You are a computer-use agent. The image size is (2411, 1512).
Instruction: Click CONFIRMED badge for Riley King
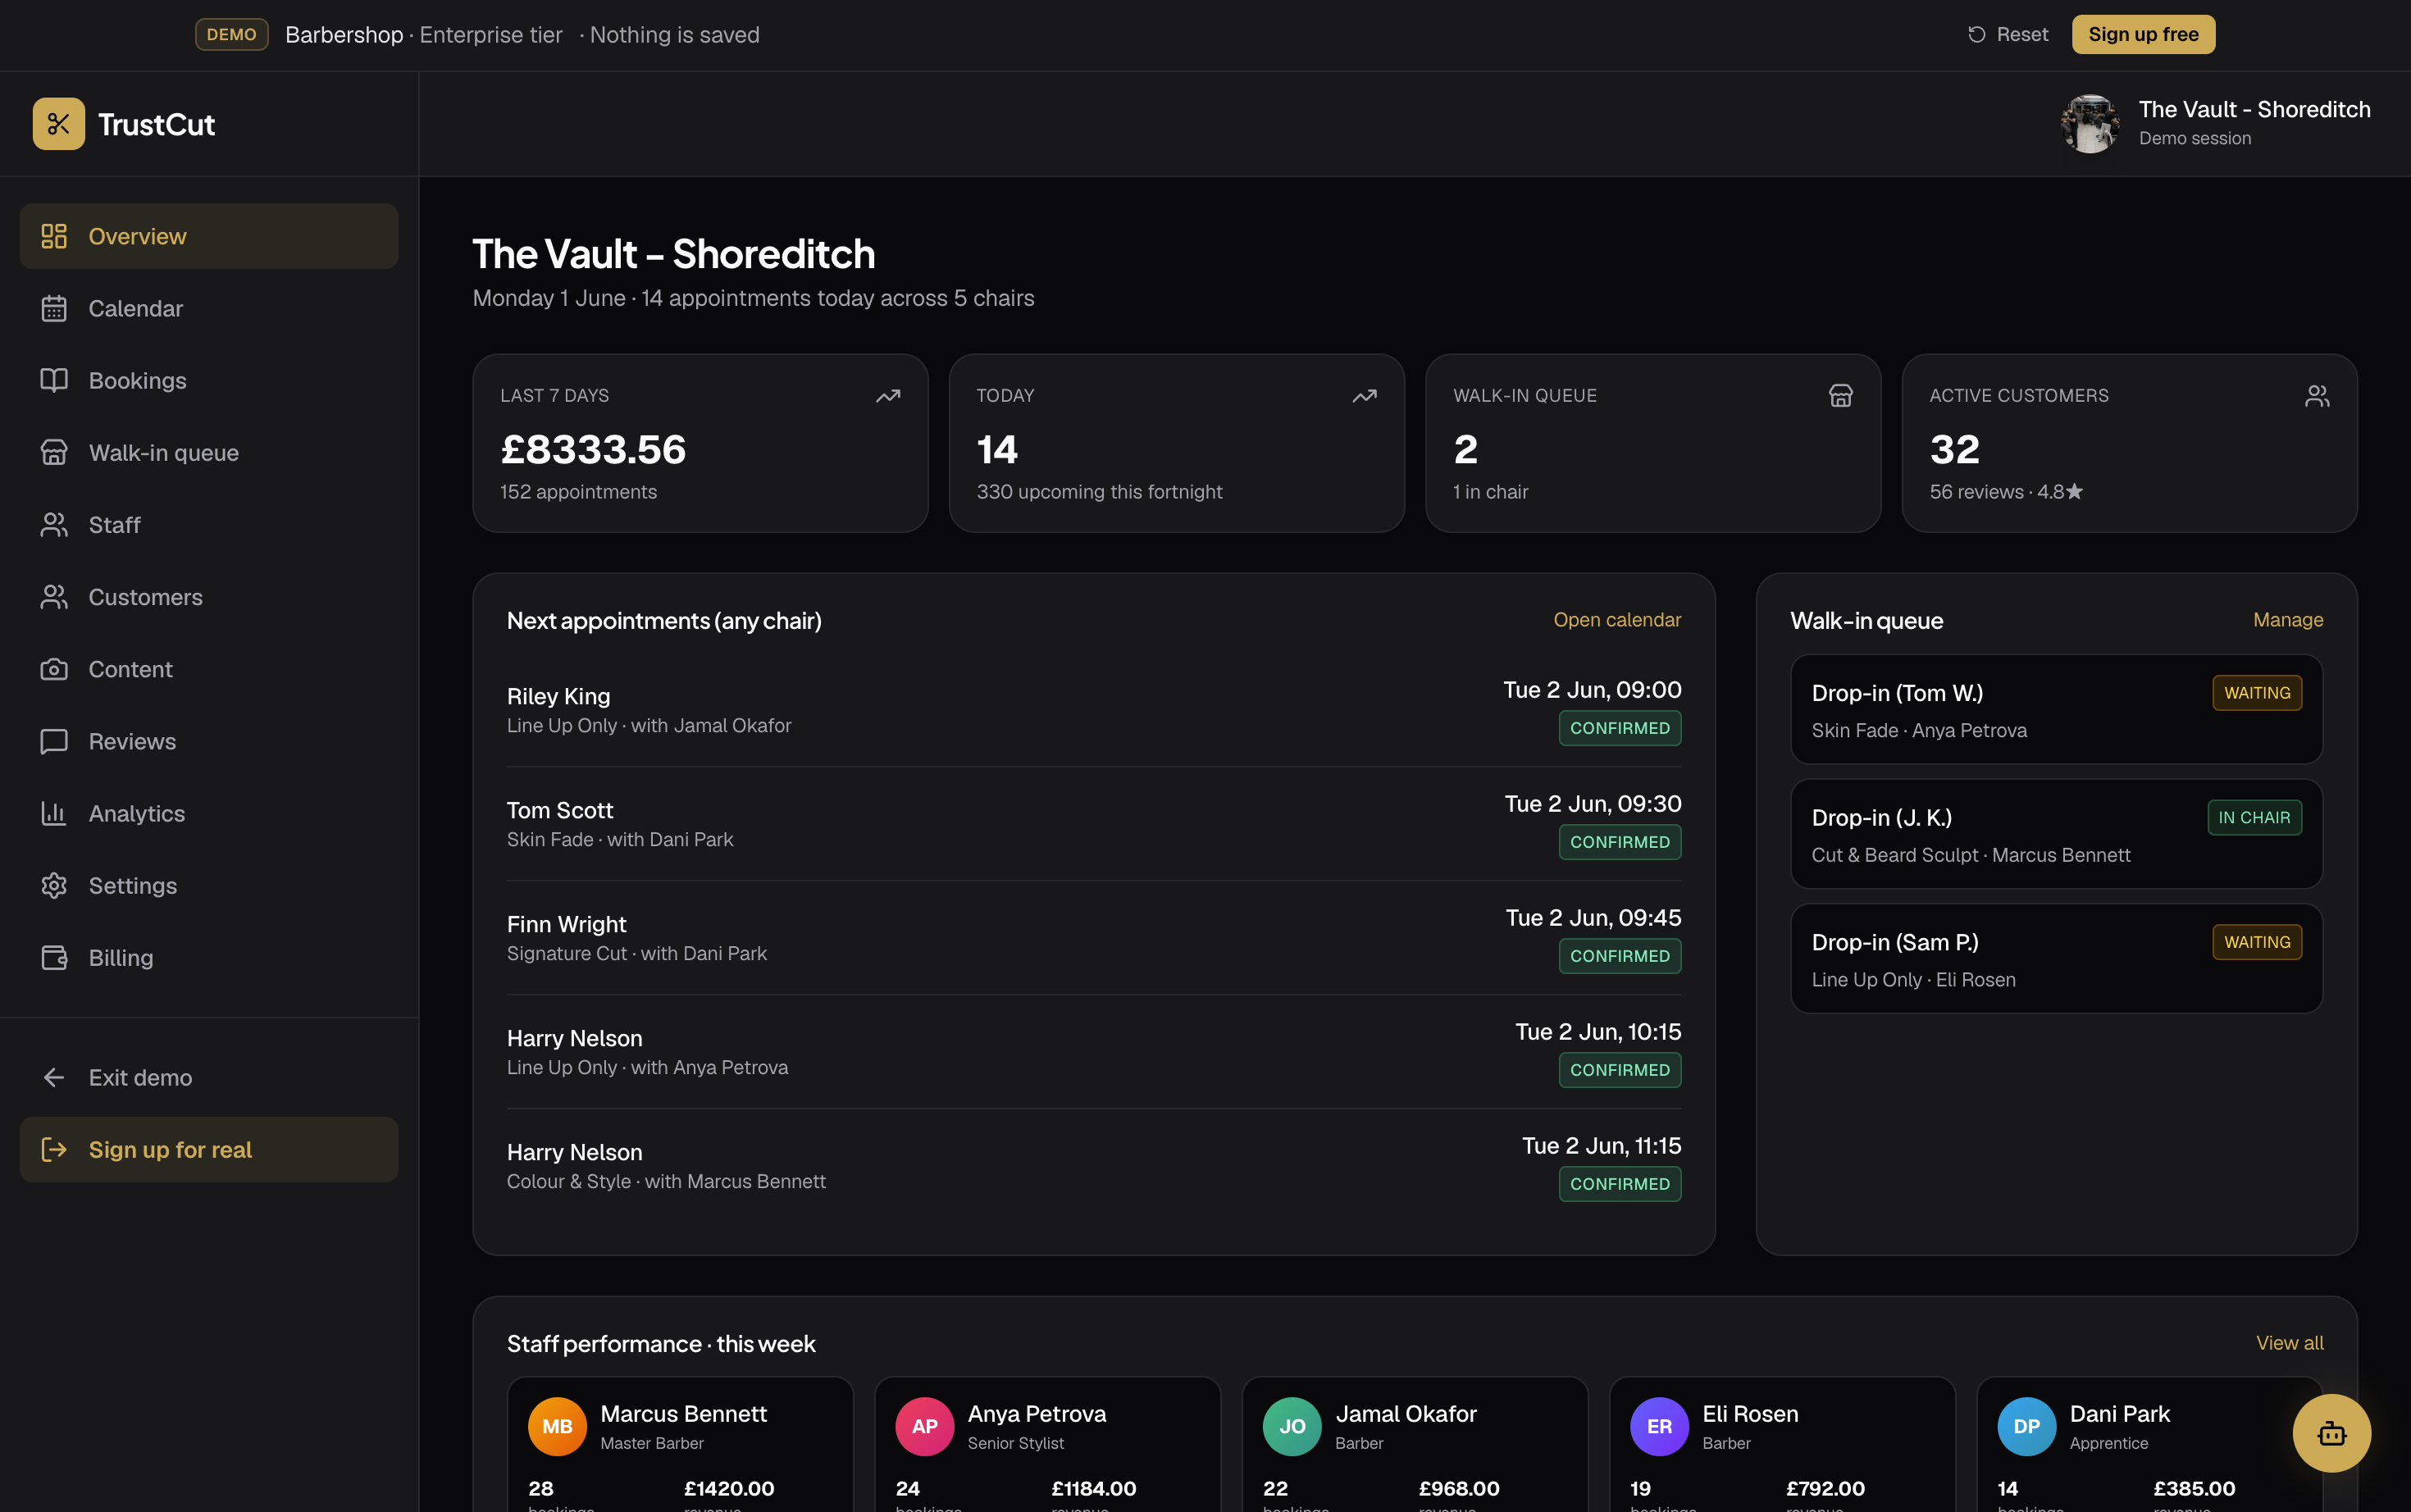click(x=1619, y=728)
